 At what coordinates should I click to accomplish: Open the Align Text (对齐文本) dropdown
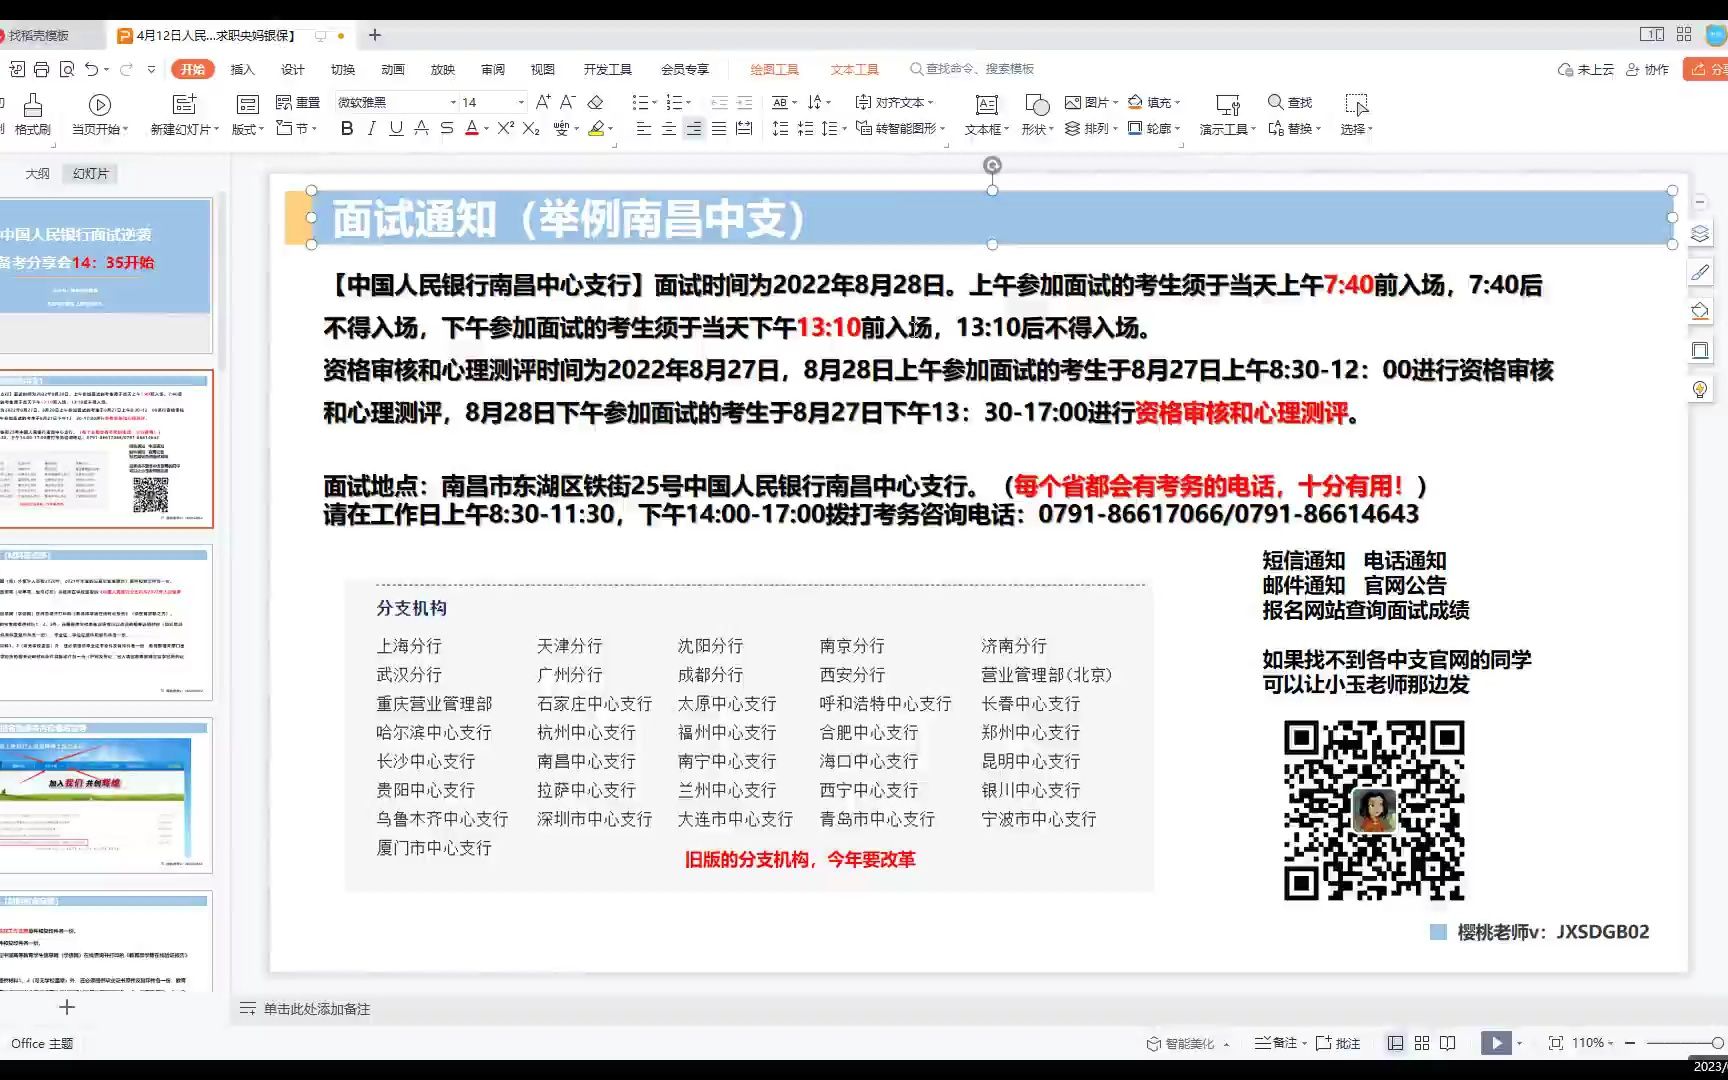pos(894,102)
